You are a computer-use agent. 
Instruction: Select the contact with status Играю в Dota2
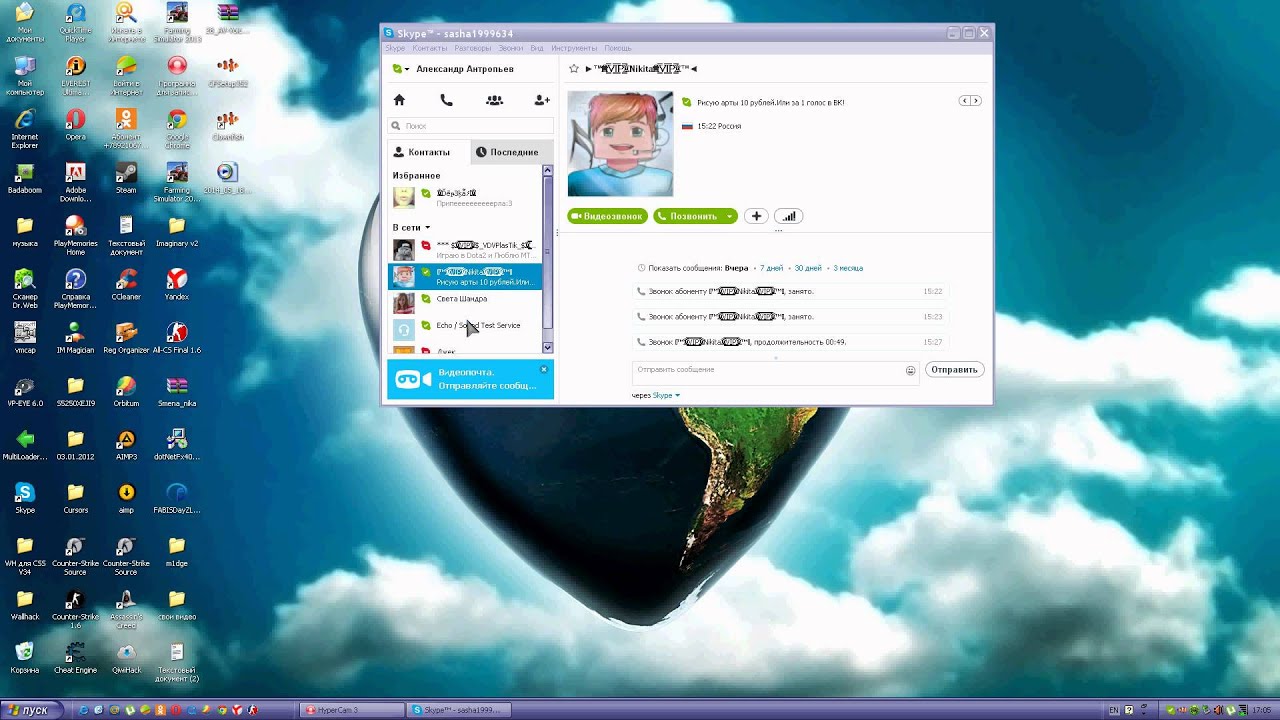(465, 250)
